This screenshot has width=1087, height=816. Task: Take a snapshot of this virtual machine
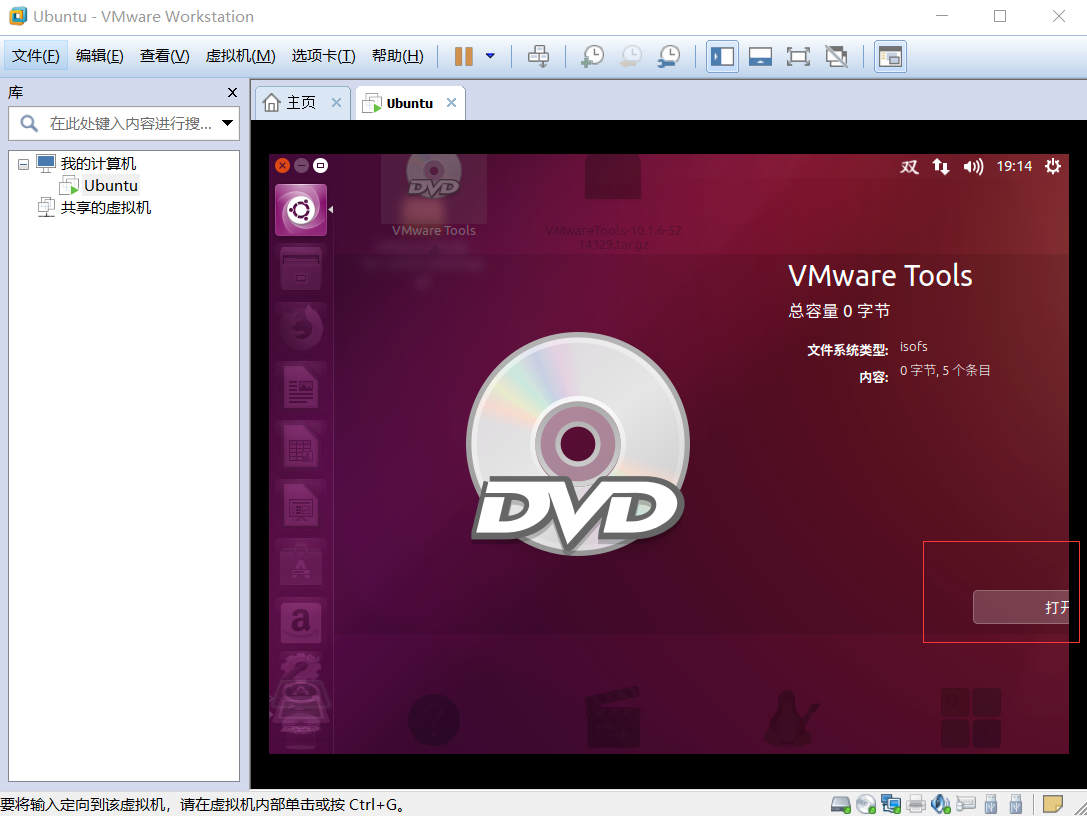point(593,56)
